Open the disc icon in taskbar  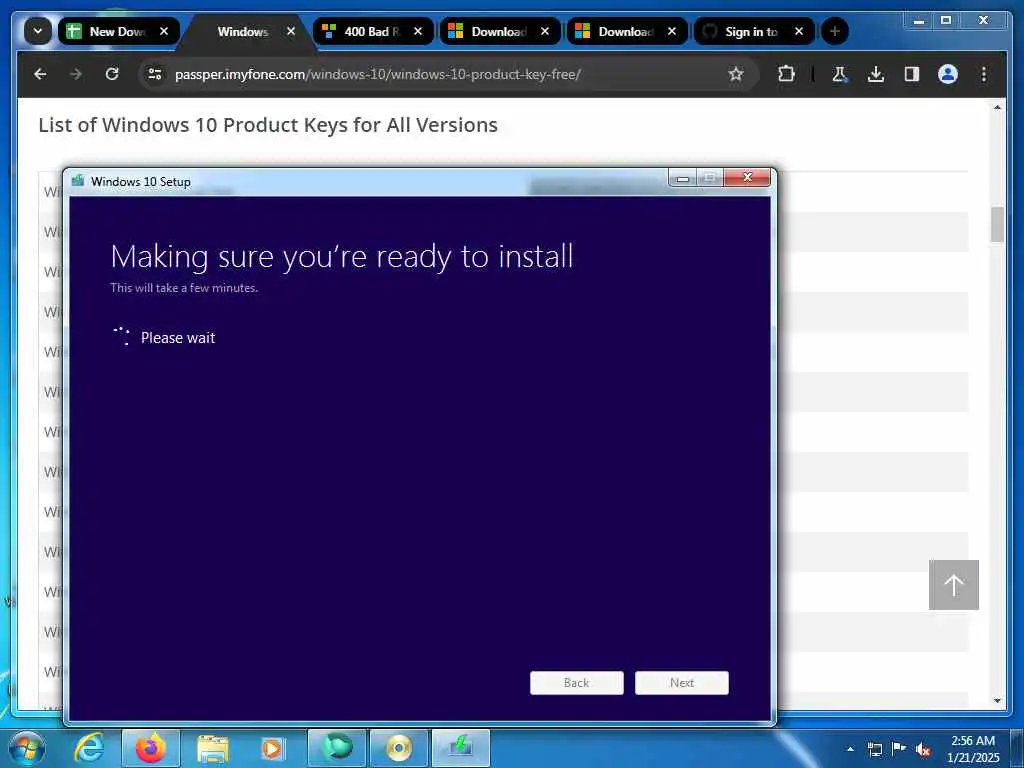click(399, 748)
